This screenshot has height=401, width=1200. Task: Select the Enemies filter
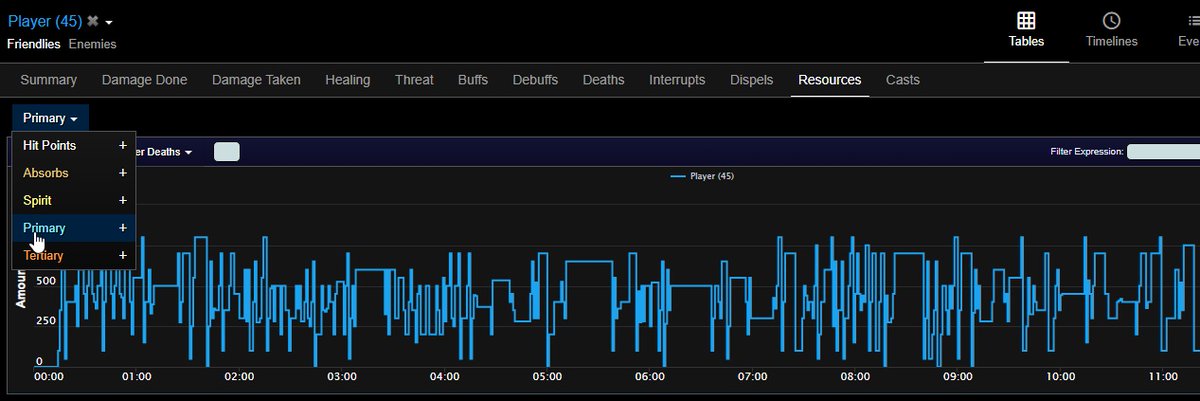click(x=92, y=44)
